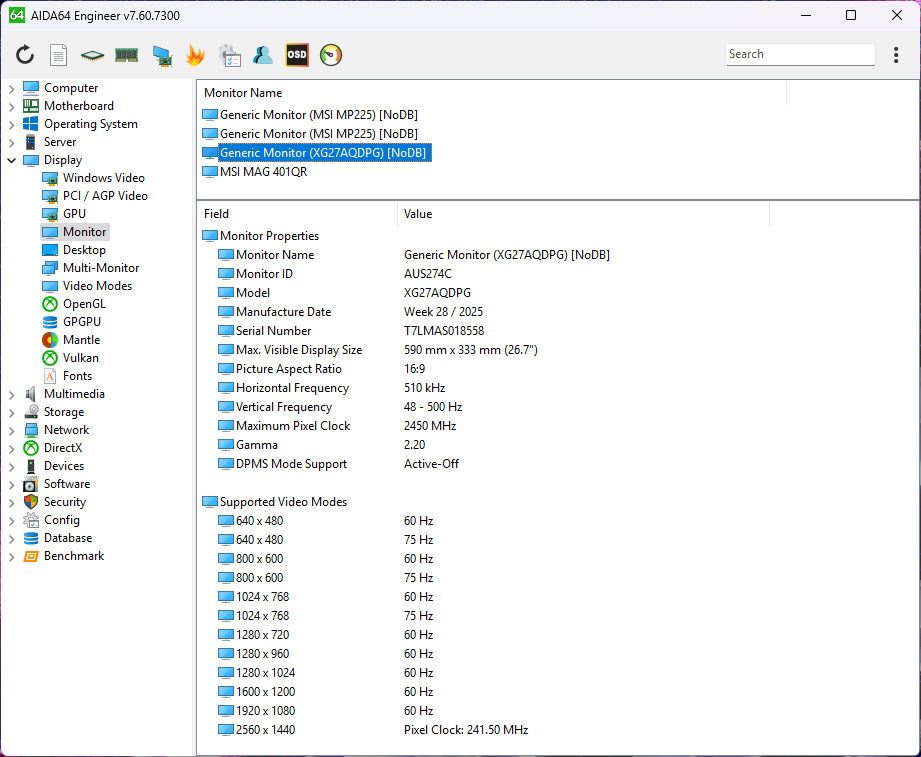Click the Monitor Name column header
Viewport: 921px width, 757px height.
[x=492, y=93]
